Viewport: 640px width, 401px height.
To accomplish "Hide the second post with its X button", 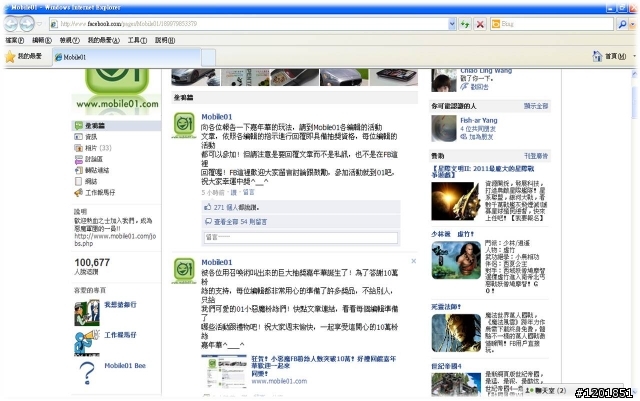I will click(x=413, y=261).
